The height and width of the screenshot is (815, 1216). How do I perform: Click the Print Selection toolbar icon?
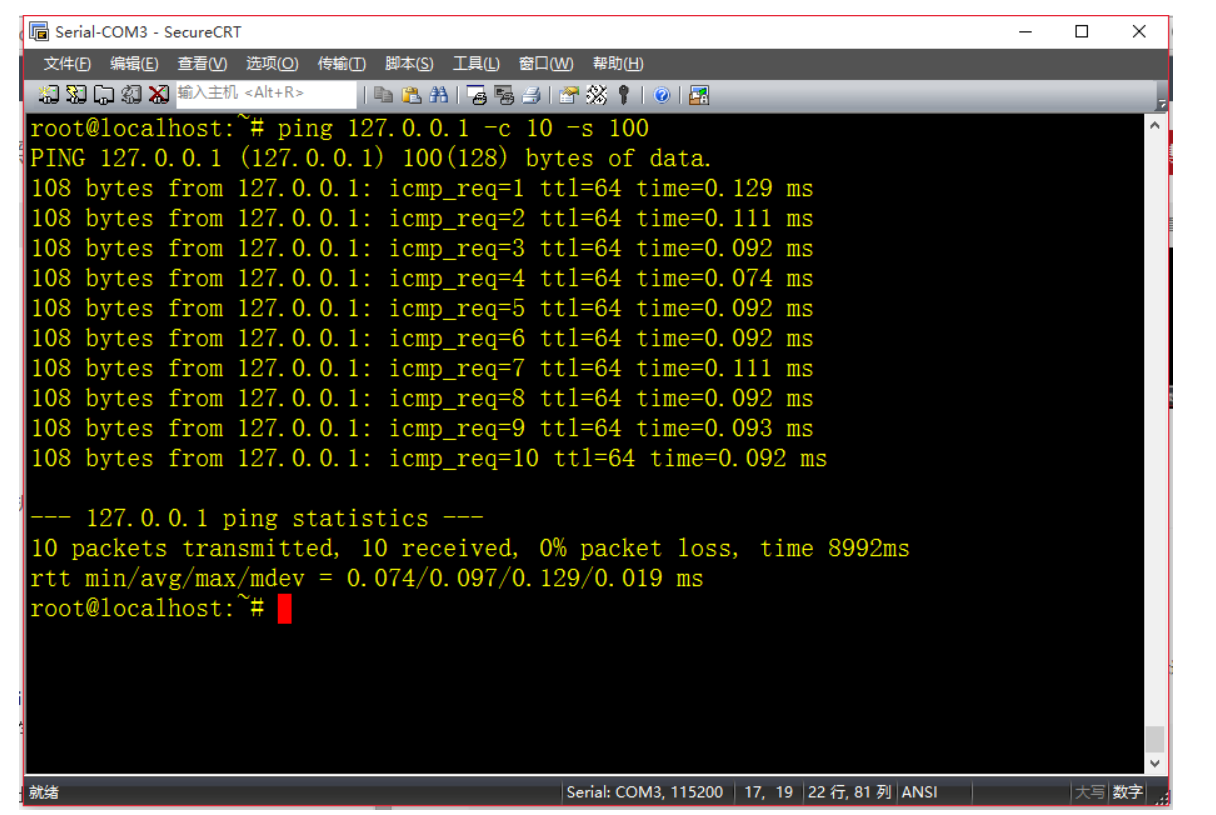[504, 95]
